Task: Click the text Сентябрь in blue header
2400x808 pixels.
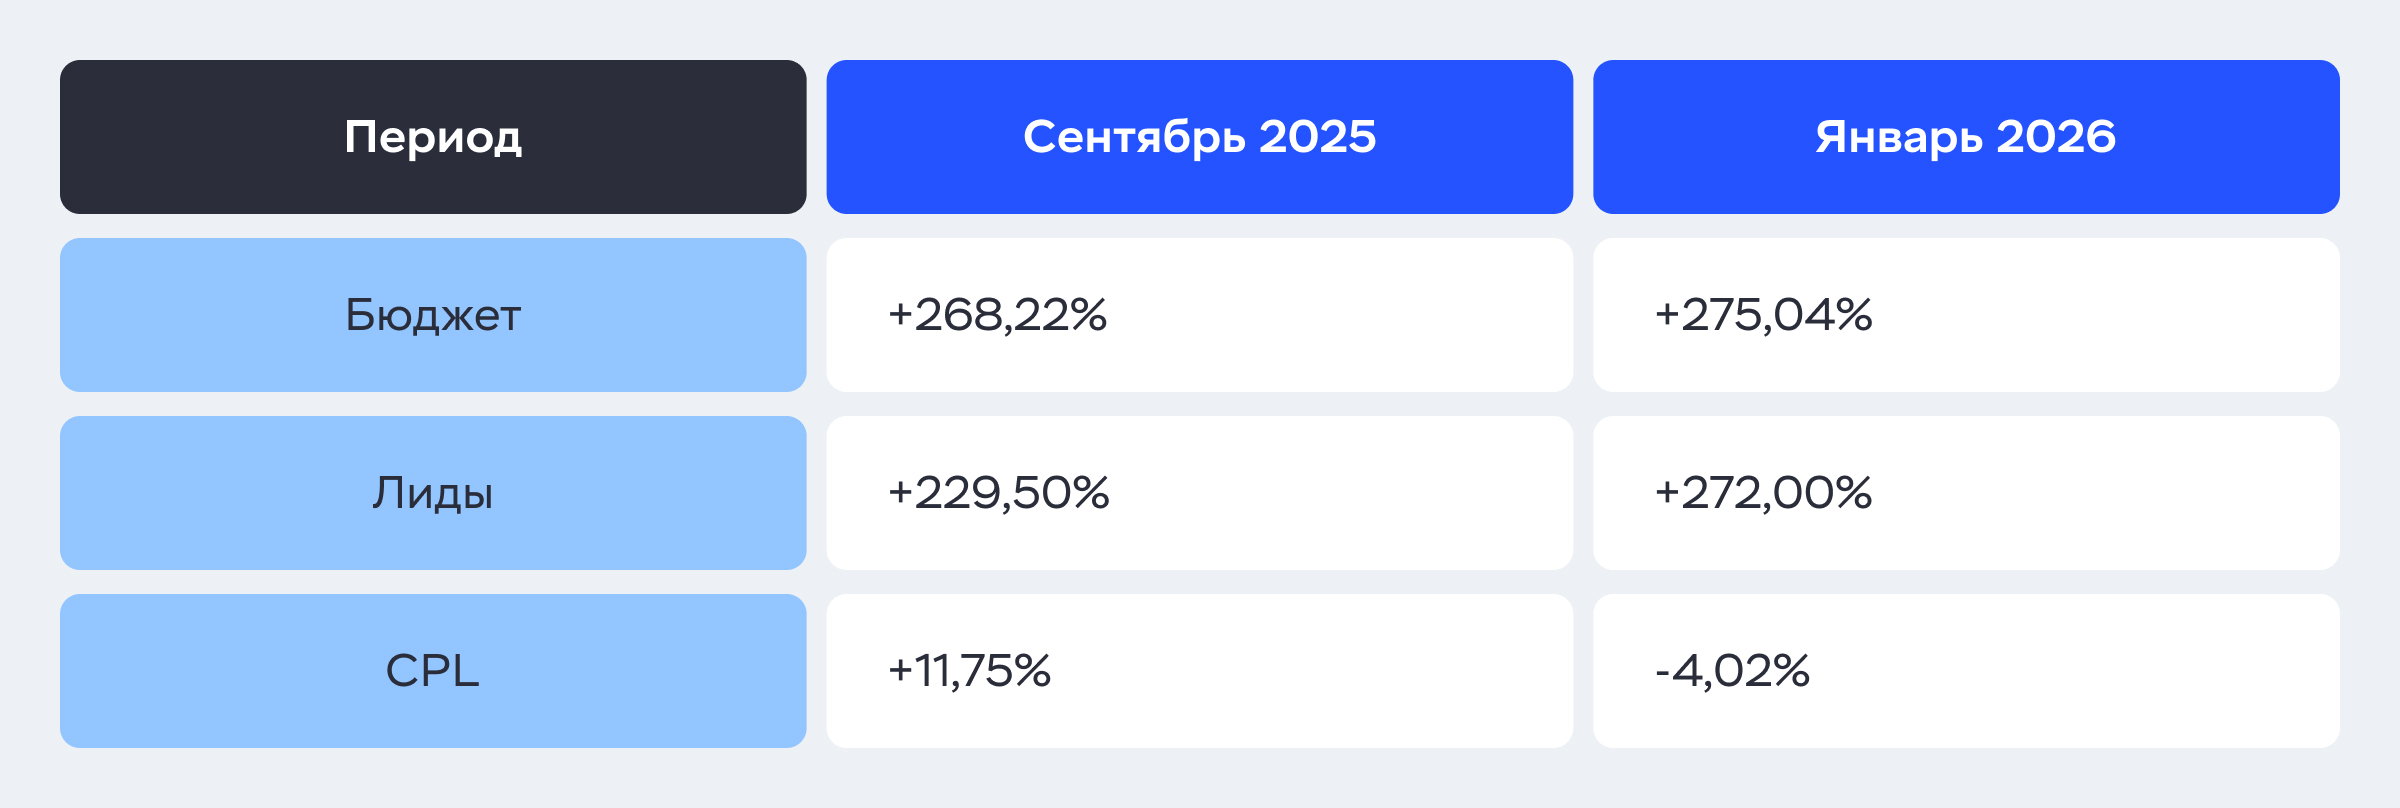Action: coord(1134,137)
